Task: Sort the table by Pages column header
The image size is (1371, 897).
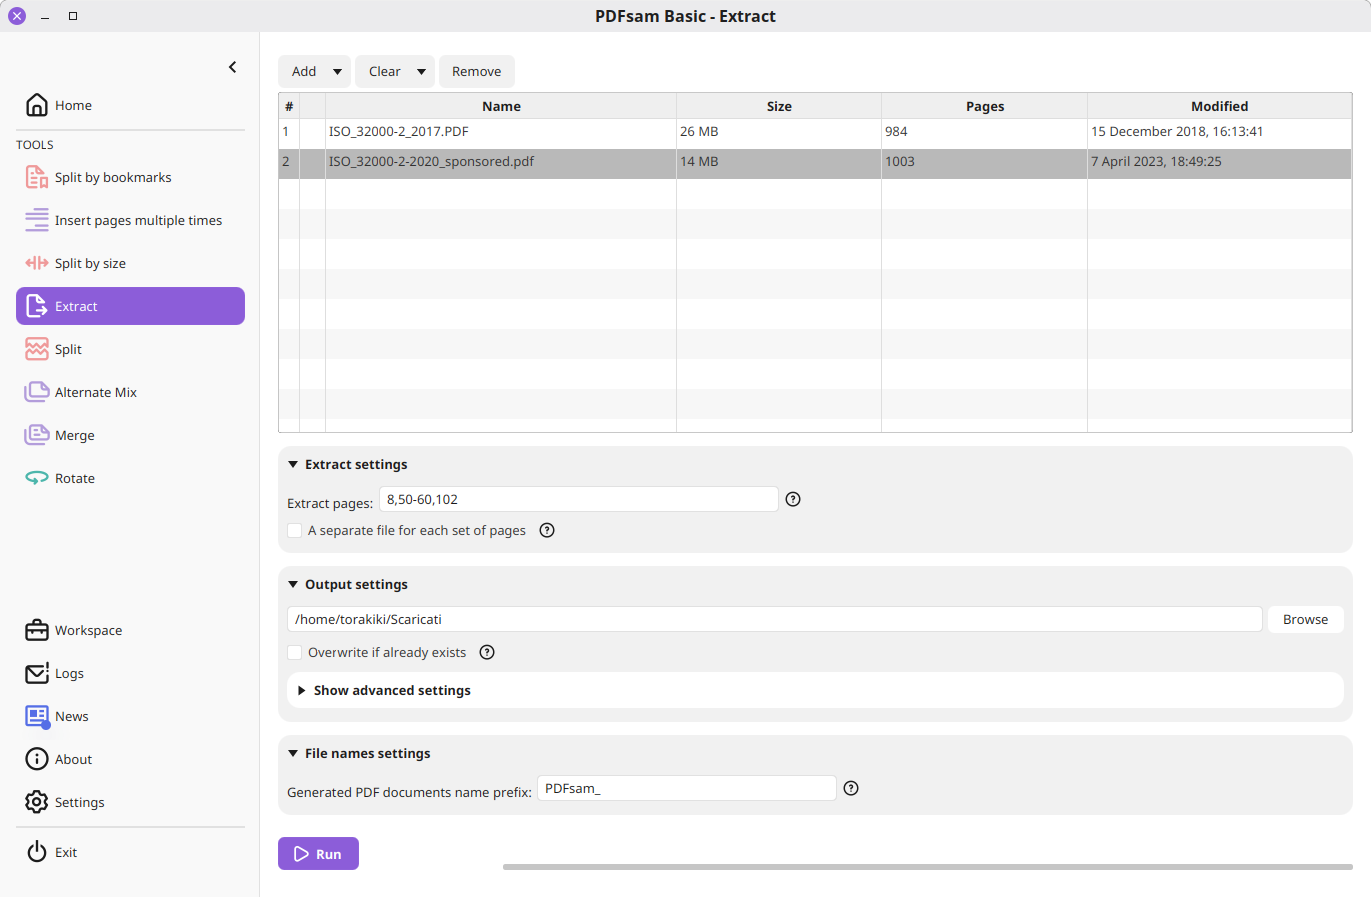Action: pos(984,106)
